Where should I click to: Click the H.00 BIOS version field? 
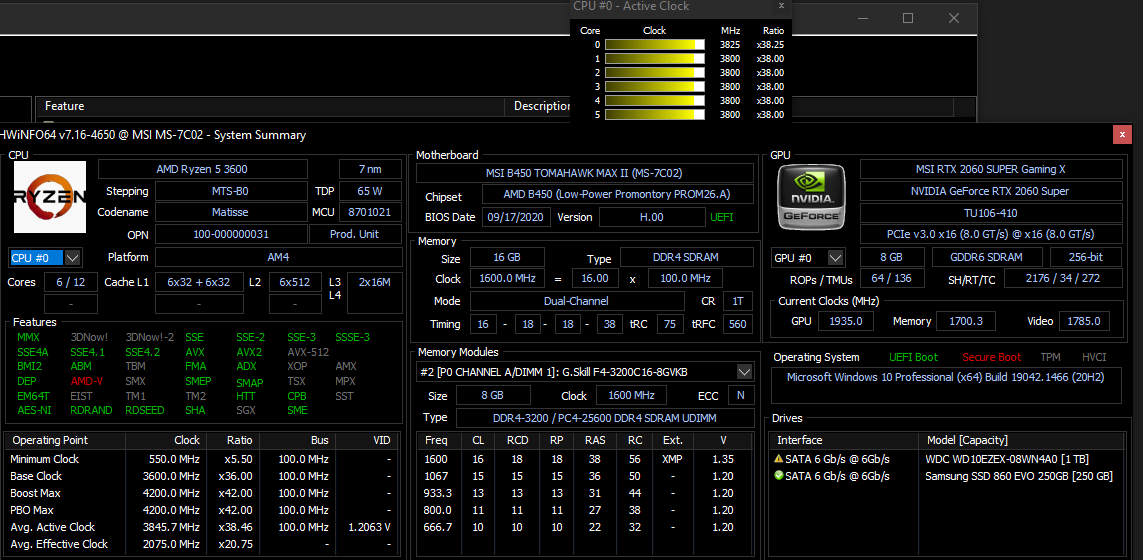[x=652, y=217]
